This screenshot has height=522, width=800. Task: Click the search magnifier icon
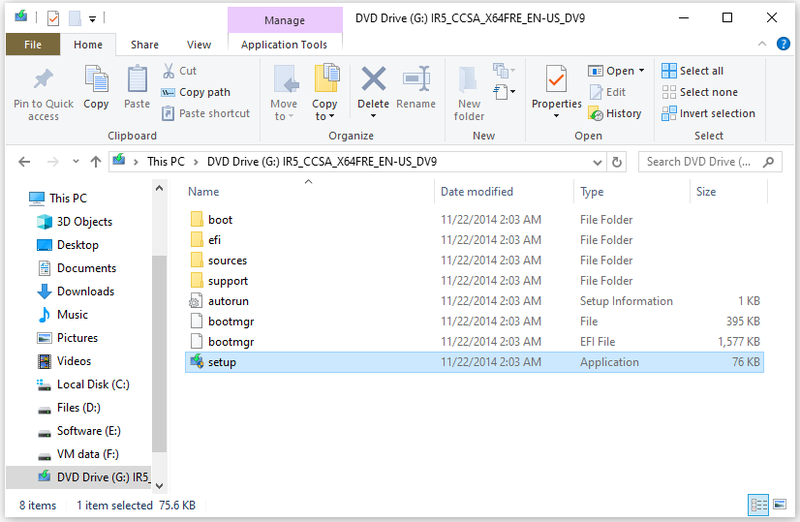768,162
